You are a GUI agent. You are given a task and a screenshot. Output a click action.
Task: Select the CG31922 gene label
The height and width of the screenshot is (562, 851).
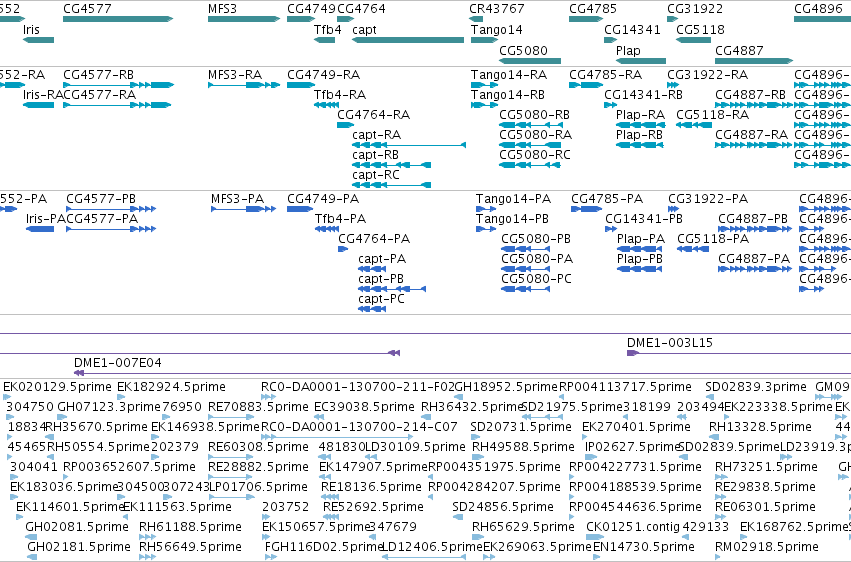(x=695, y=9)
